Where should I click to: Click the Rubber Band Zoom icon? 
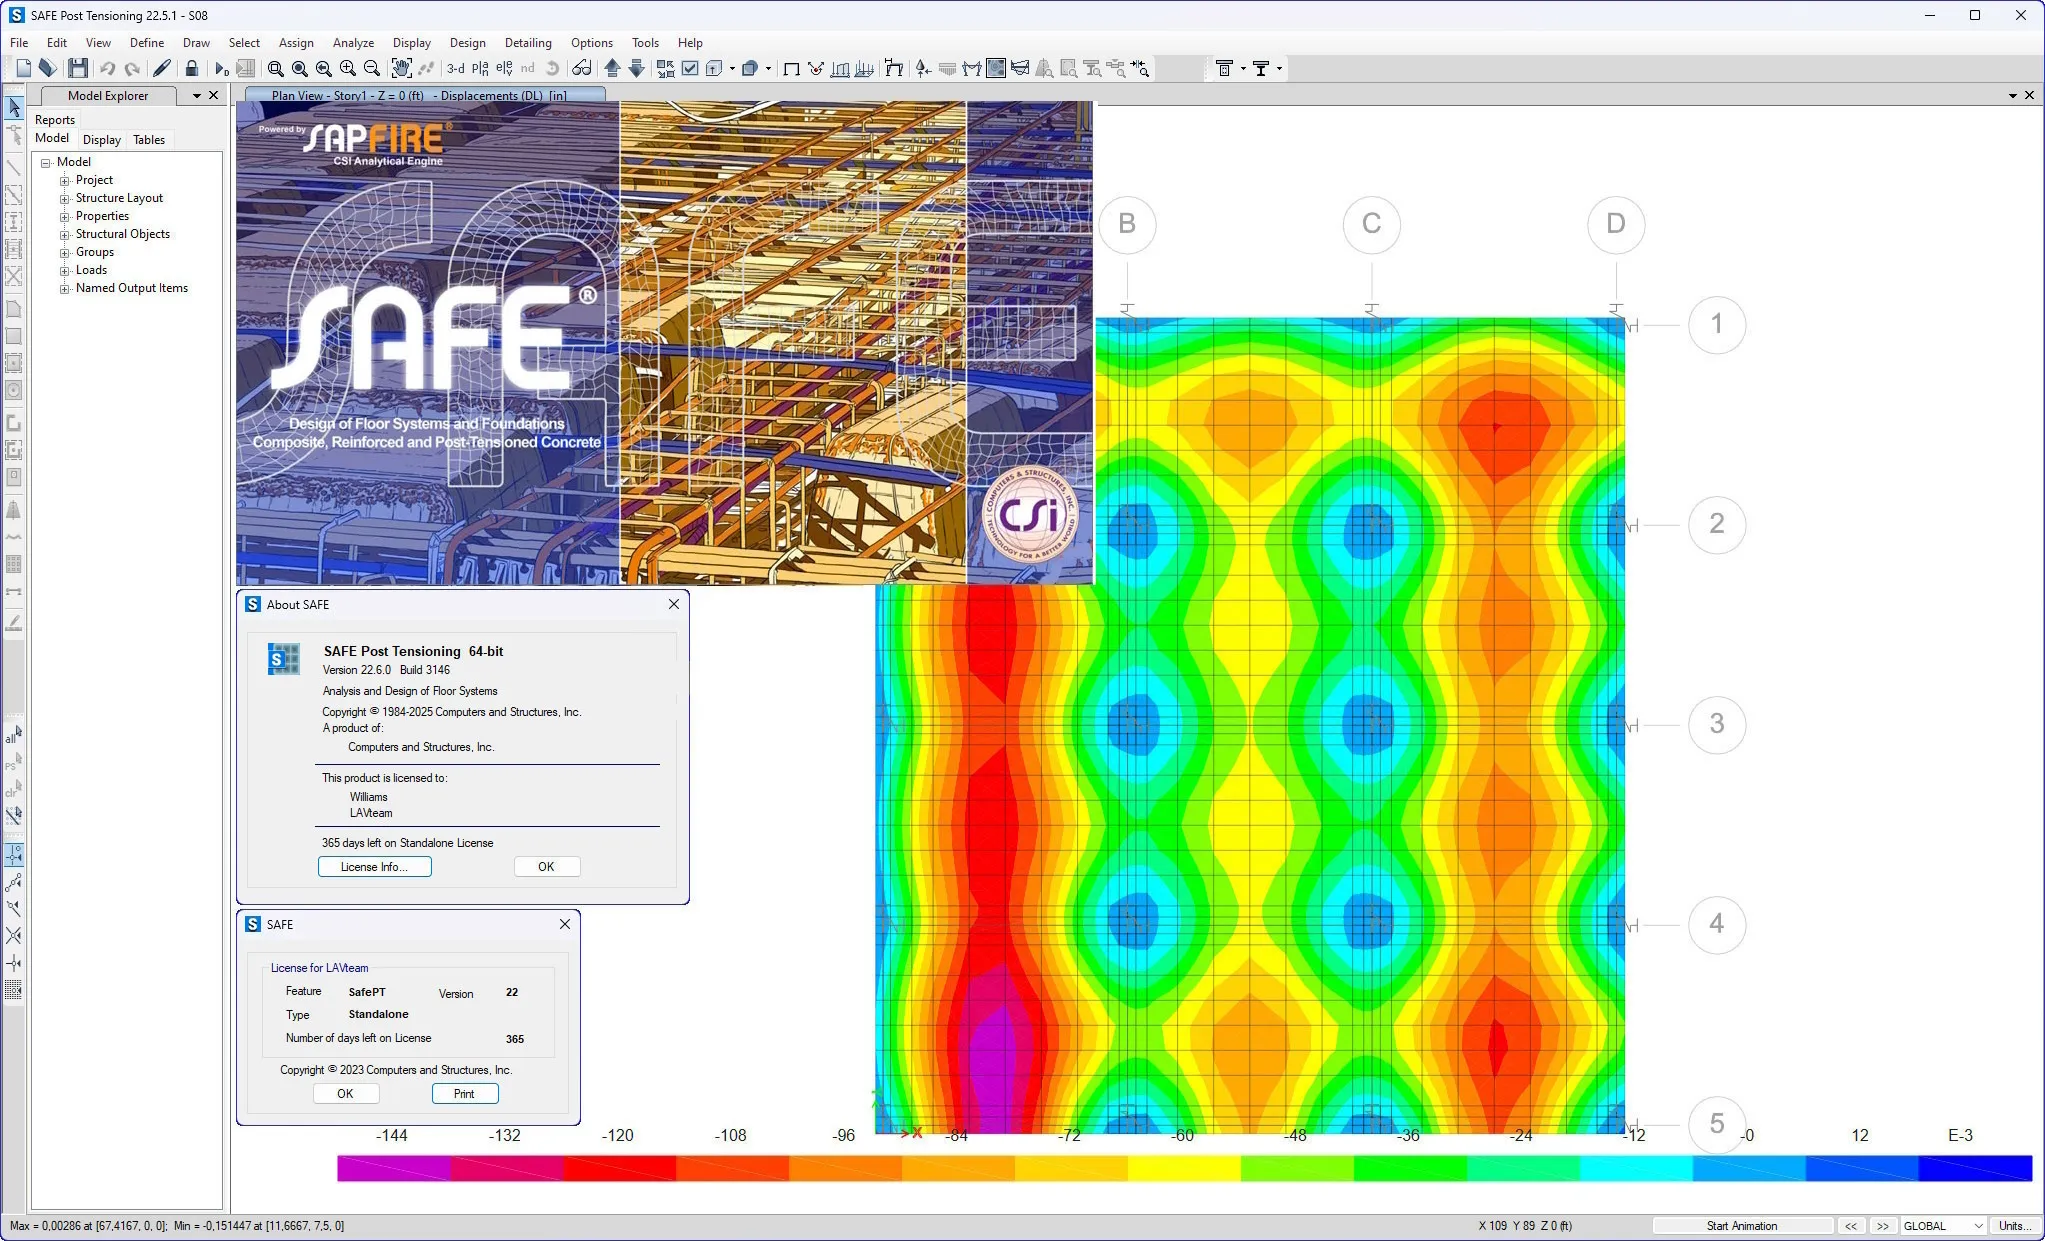click(x=275, y=69)
